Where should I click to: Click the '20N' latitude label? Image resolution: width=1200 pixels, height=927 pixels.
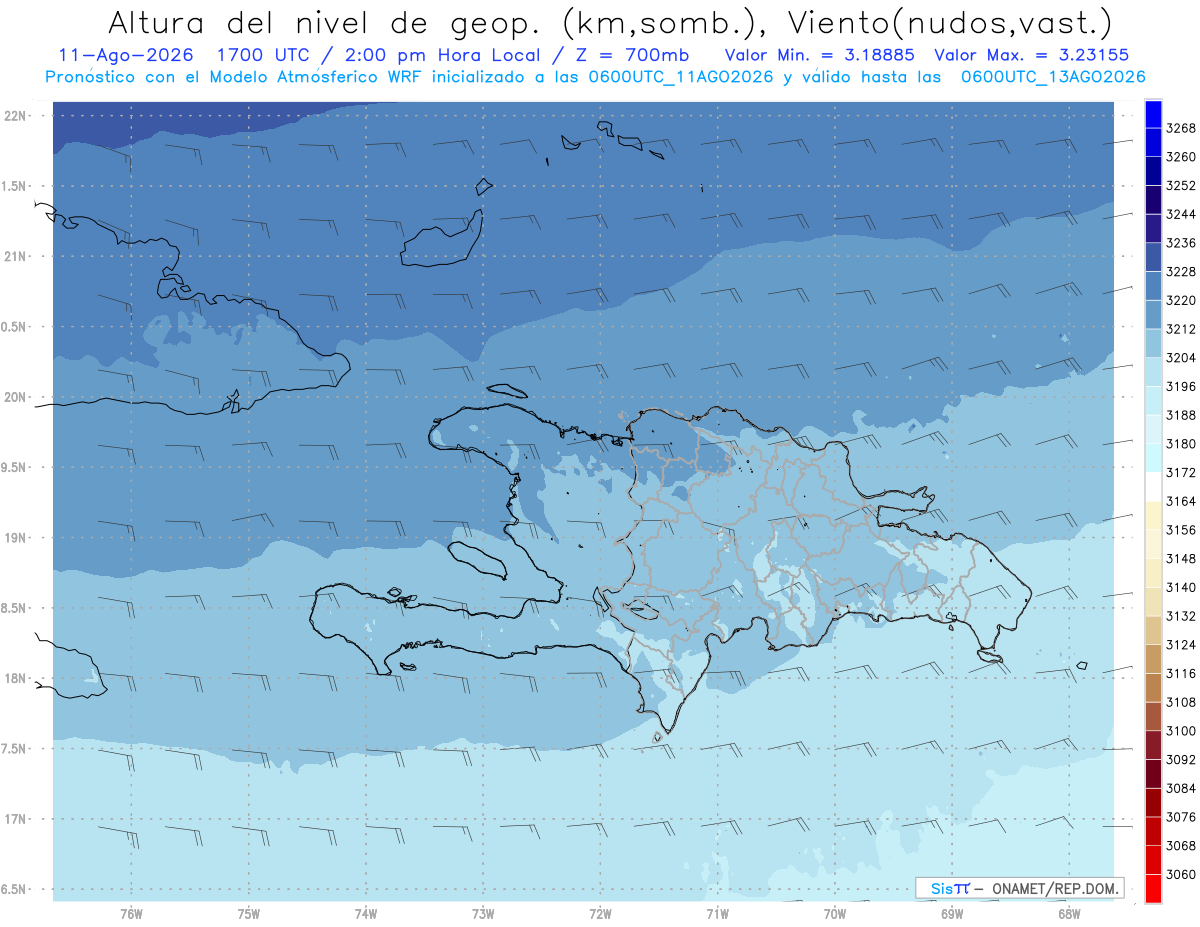point(15,398)
